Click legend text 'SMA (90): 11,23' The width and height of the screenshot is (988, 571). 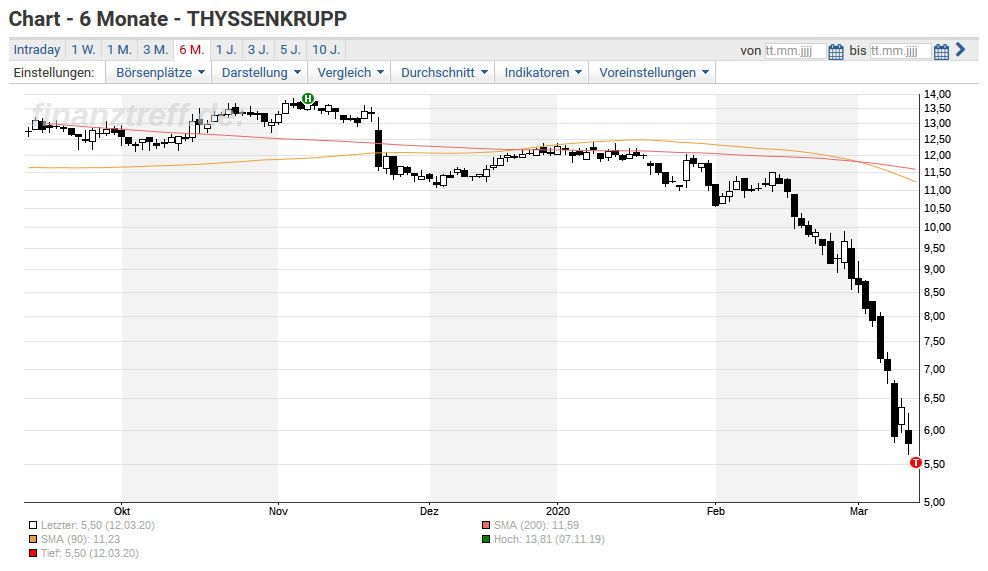[x=80, y=539]
